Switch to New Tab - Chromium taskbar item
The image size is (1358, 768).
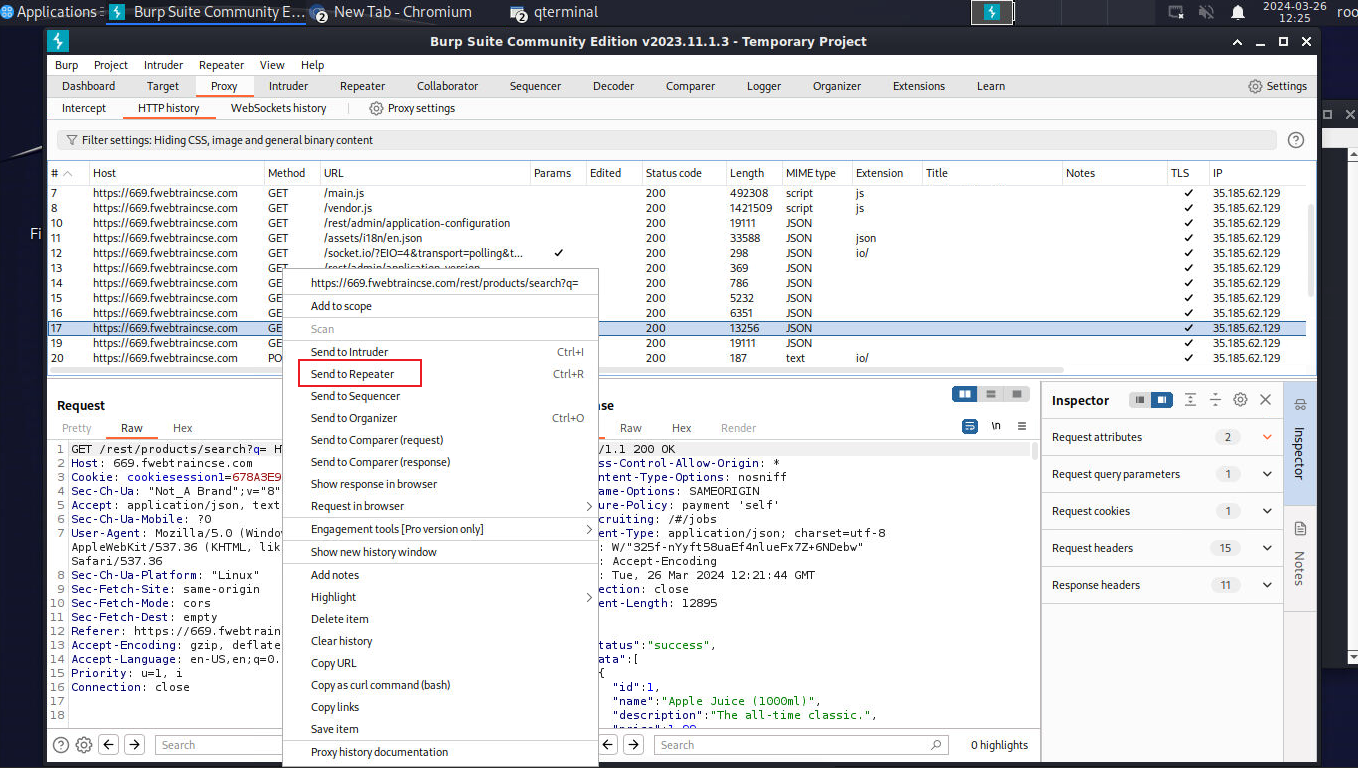393,12
